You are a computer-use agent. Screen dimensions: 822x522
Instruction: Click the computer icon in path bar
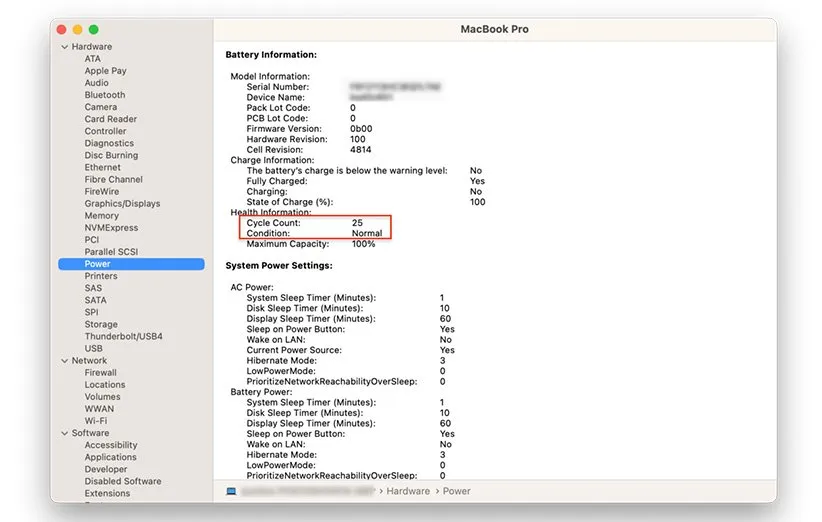(232, 491)
